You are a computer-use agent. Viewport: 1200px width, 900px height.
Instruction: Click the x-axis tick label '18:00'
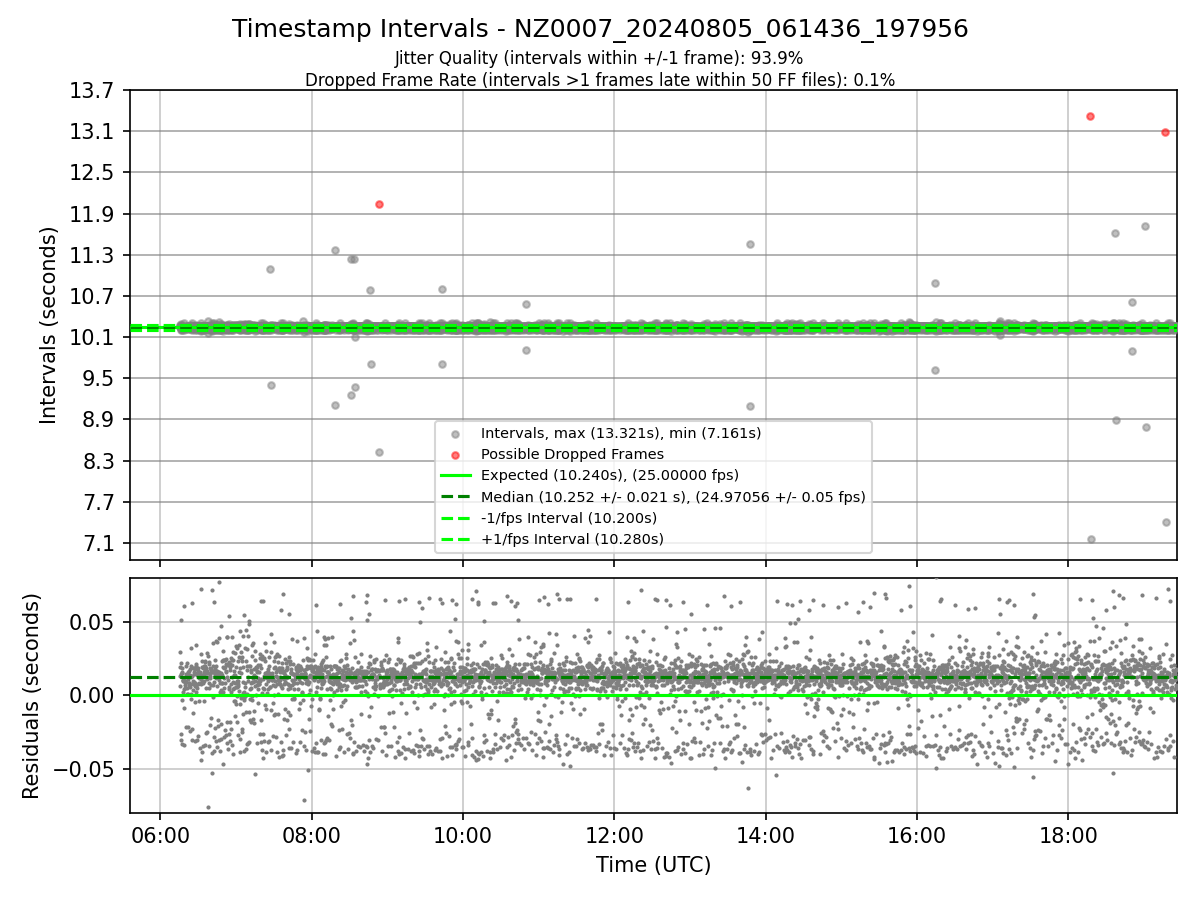1068,834
